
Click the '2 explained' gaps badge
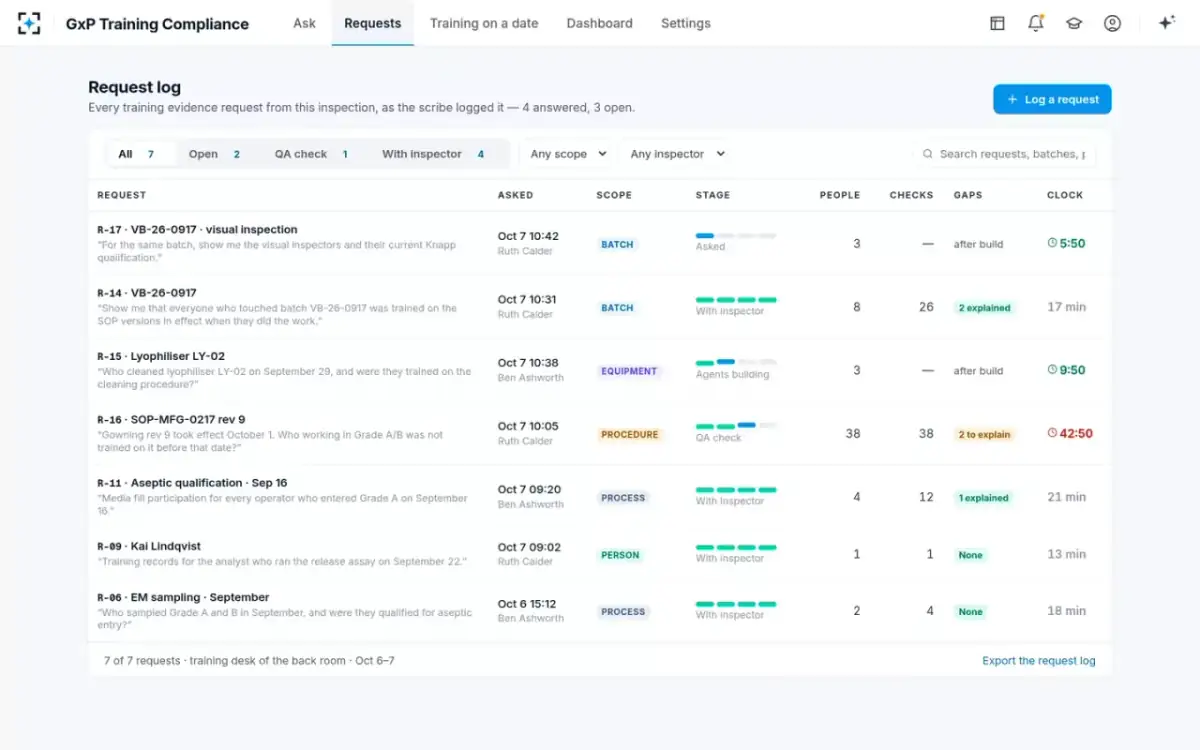[984, 308]
